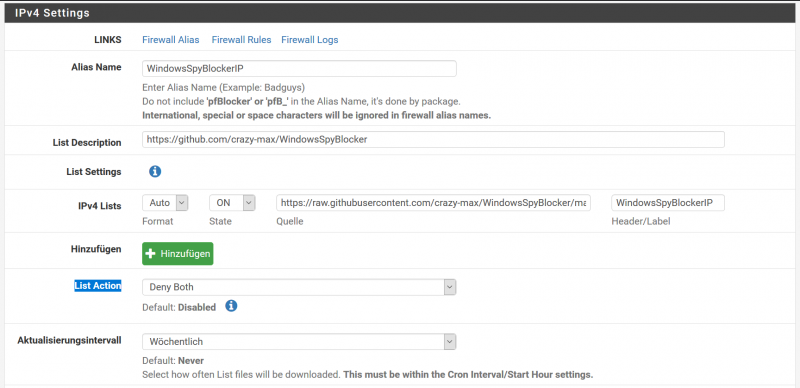The width and height of the screenshot is (800, 388).
Task: Click the Aktualisierungsintervall field label
Action: [x=69, y=340]
